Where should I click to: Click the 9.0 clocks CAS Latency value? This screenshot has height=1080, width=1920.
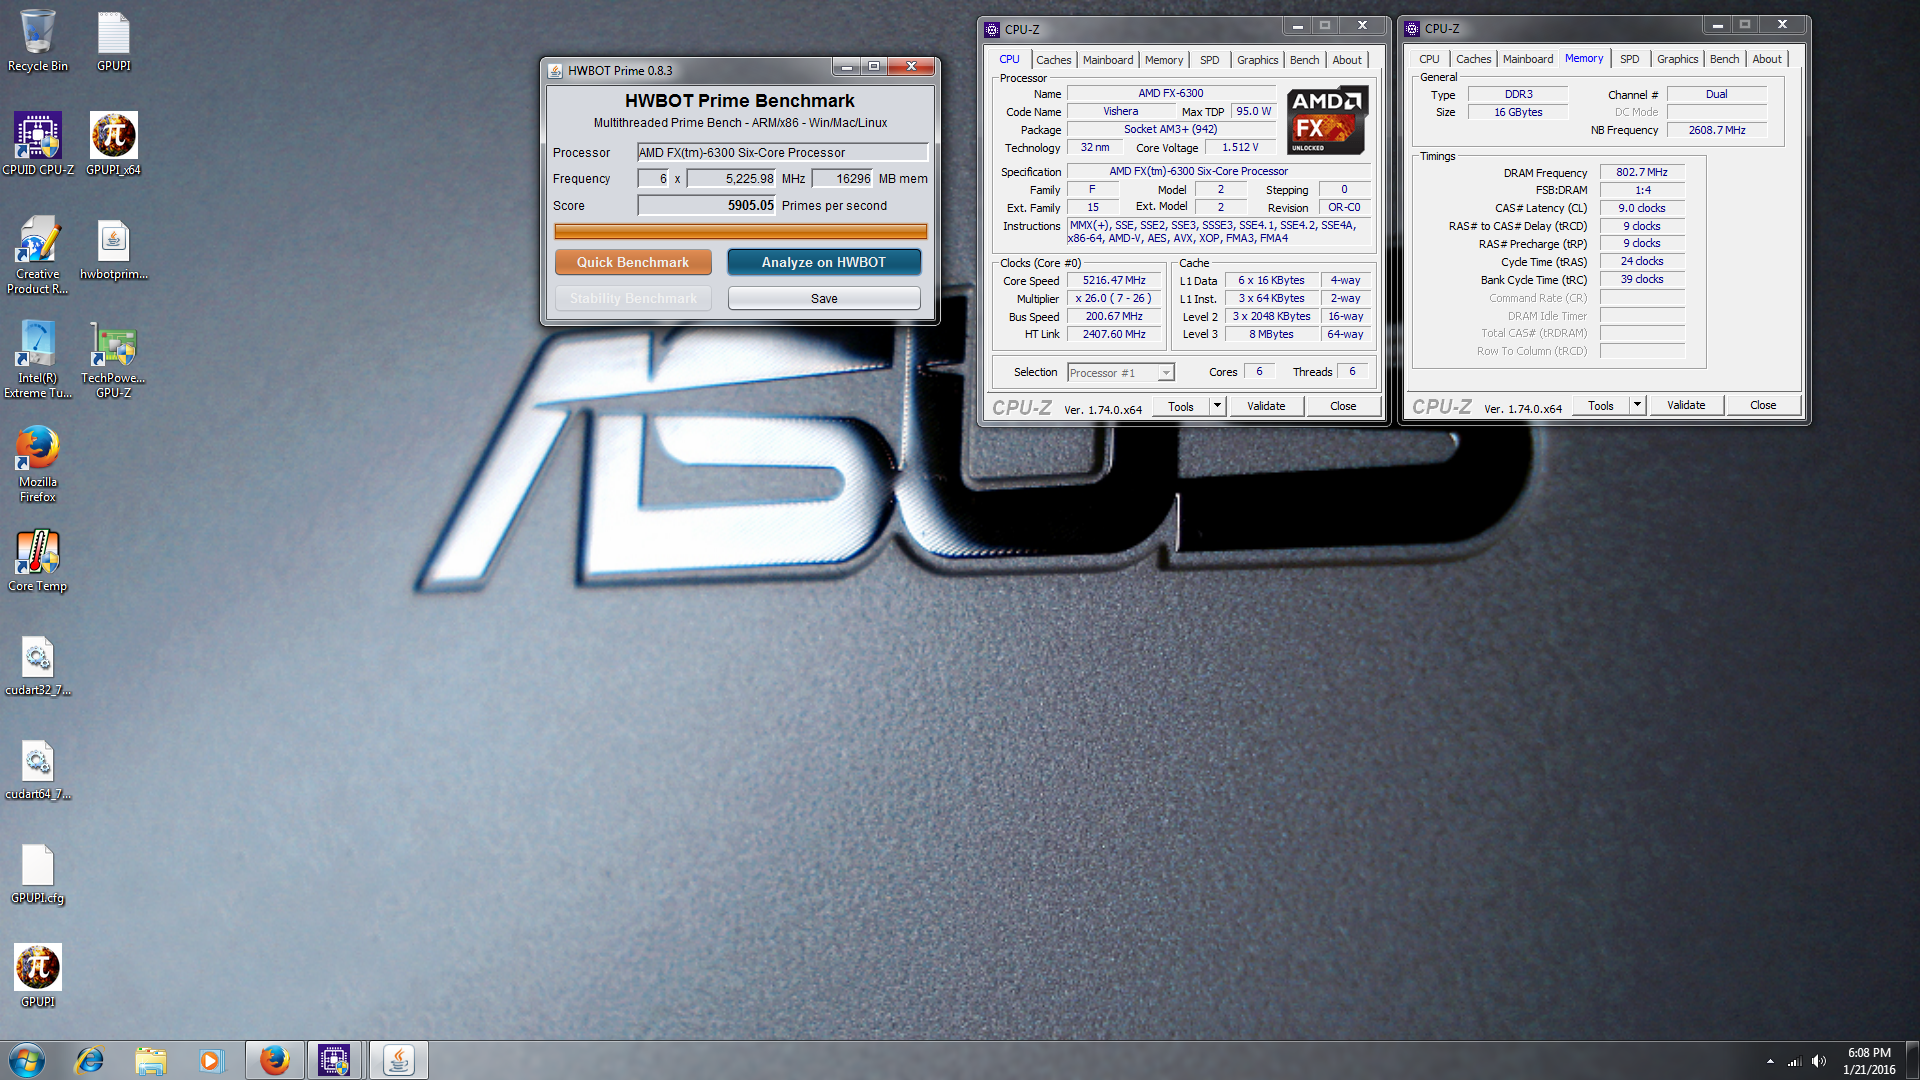tap(1642, 208)
